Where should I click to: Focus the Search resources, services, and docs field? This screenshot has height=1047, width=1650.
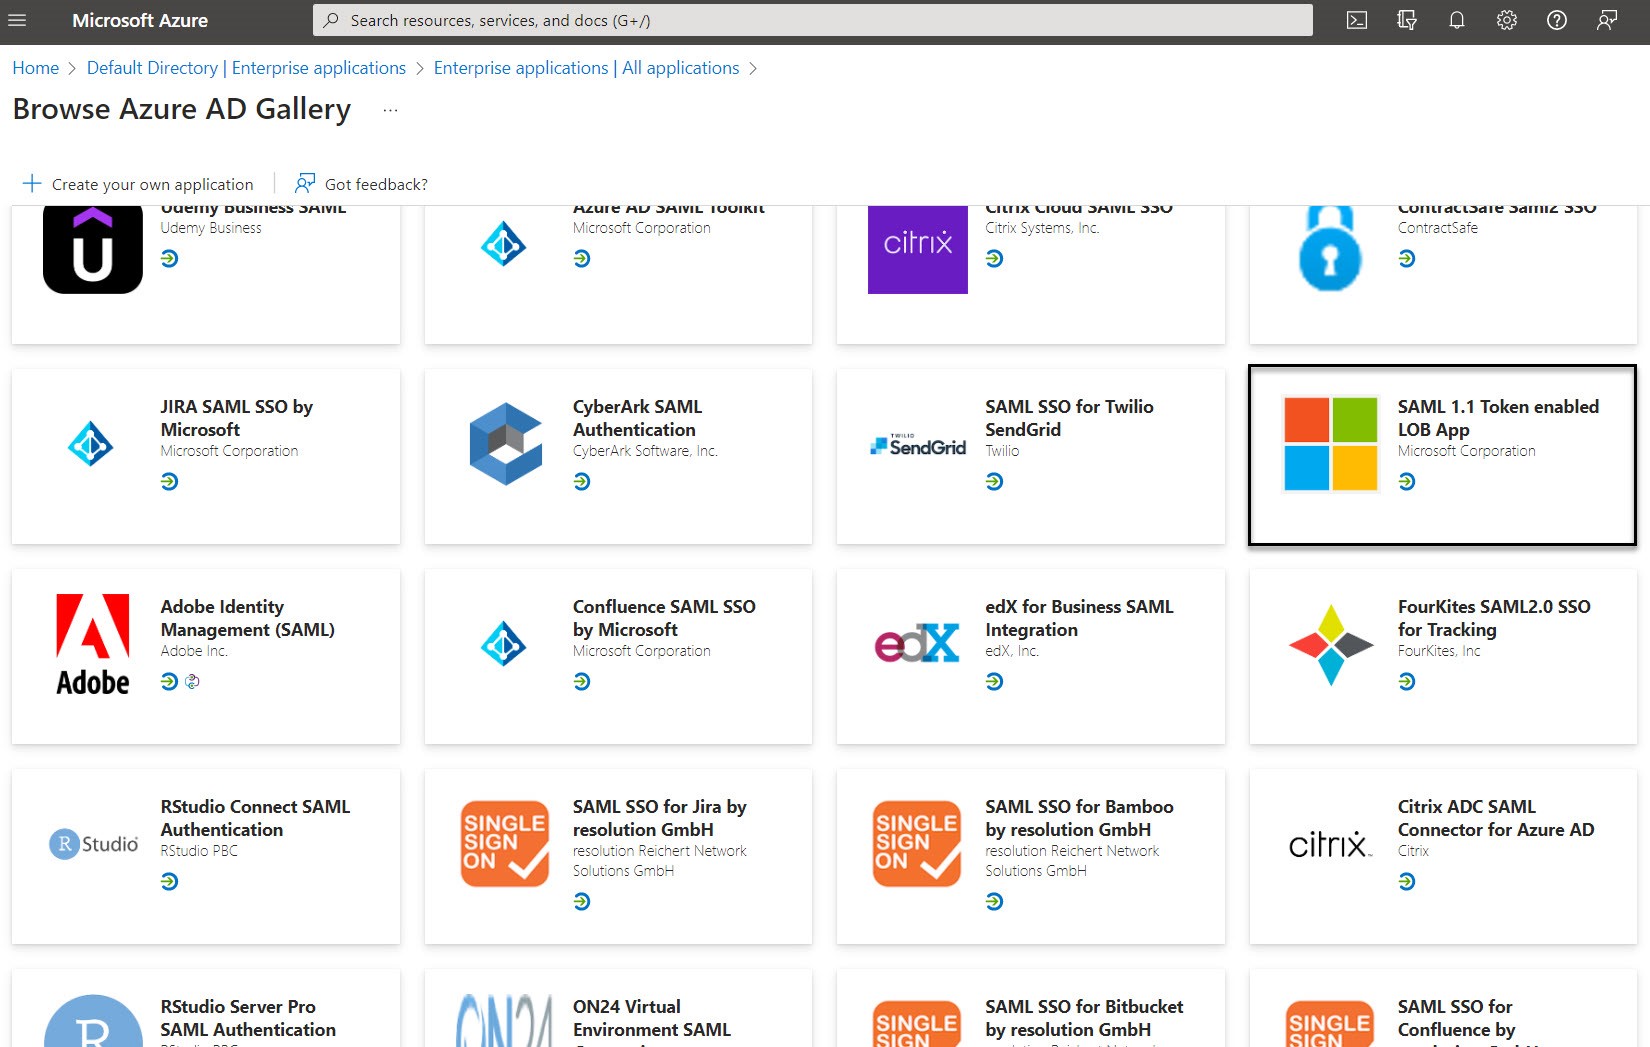tap(812, 20)
